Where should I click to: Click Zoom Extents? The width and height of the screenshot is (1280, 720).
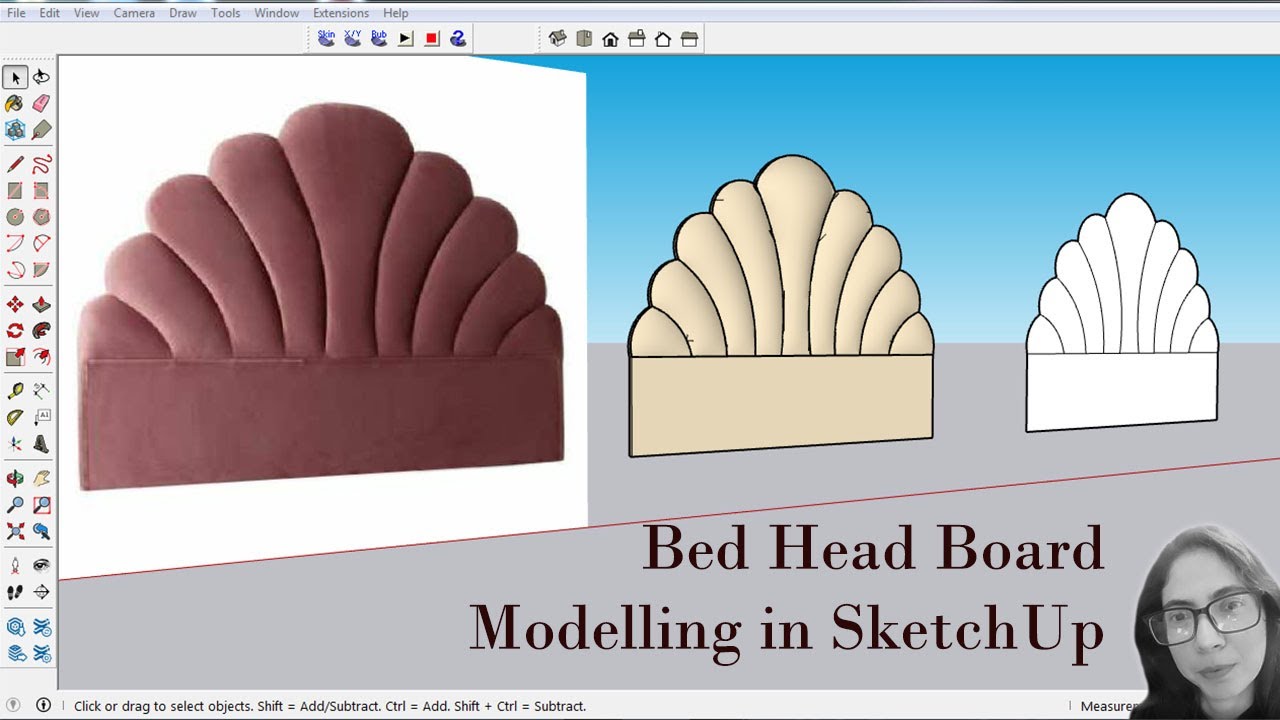coord(15,531)
